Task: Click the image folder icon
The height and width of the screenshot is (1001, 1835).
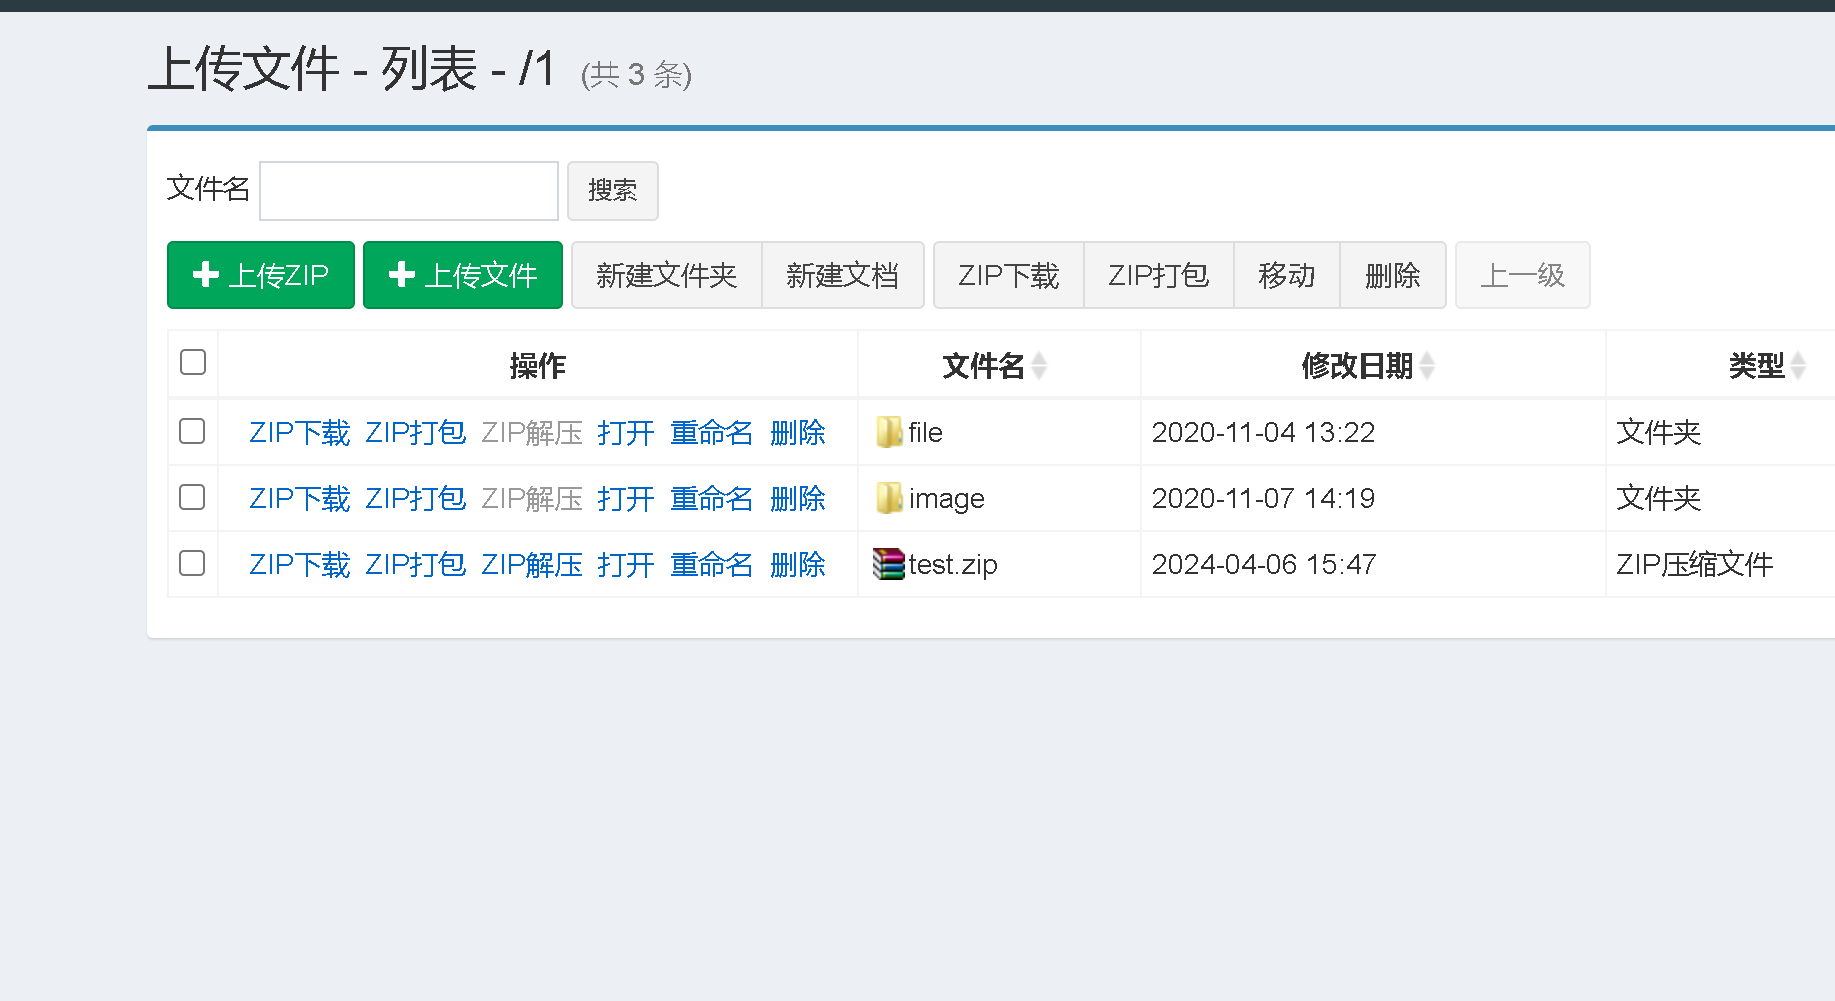Action: [889, 498]
